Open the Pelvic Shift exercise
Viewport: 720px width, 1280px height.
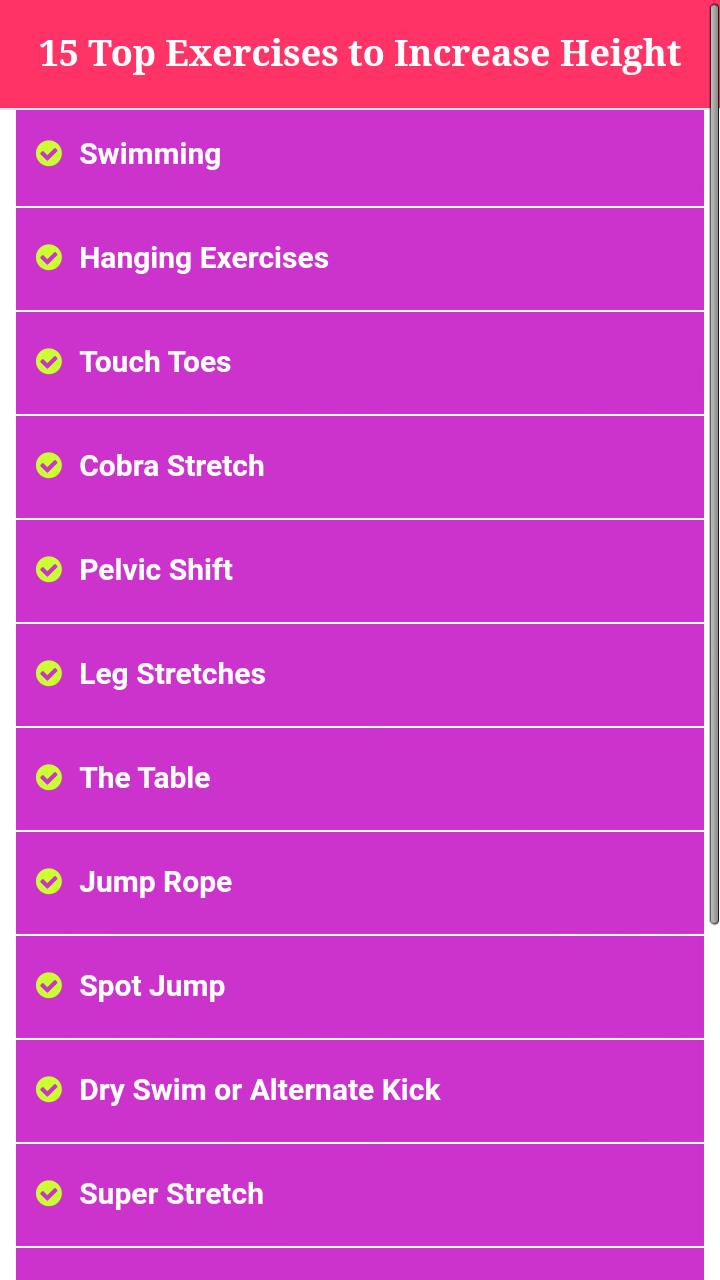(x=156, y=570)
